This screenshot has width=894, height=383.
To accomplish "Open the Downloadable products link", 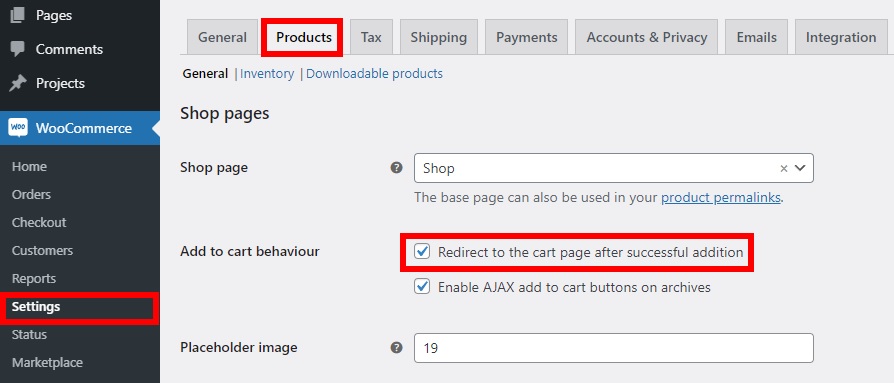I will 375,74.
